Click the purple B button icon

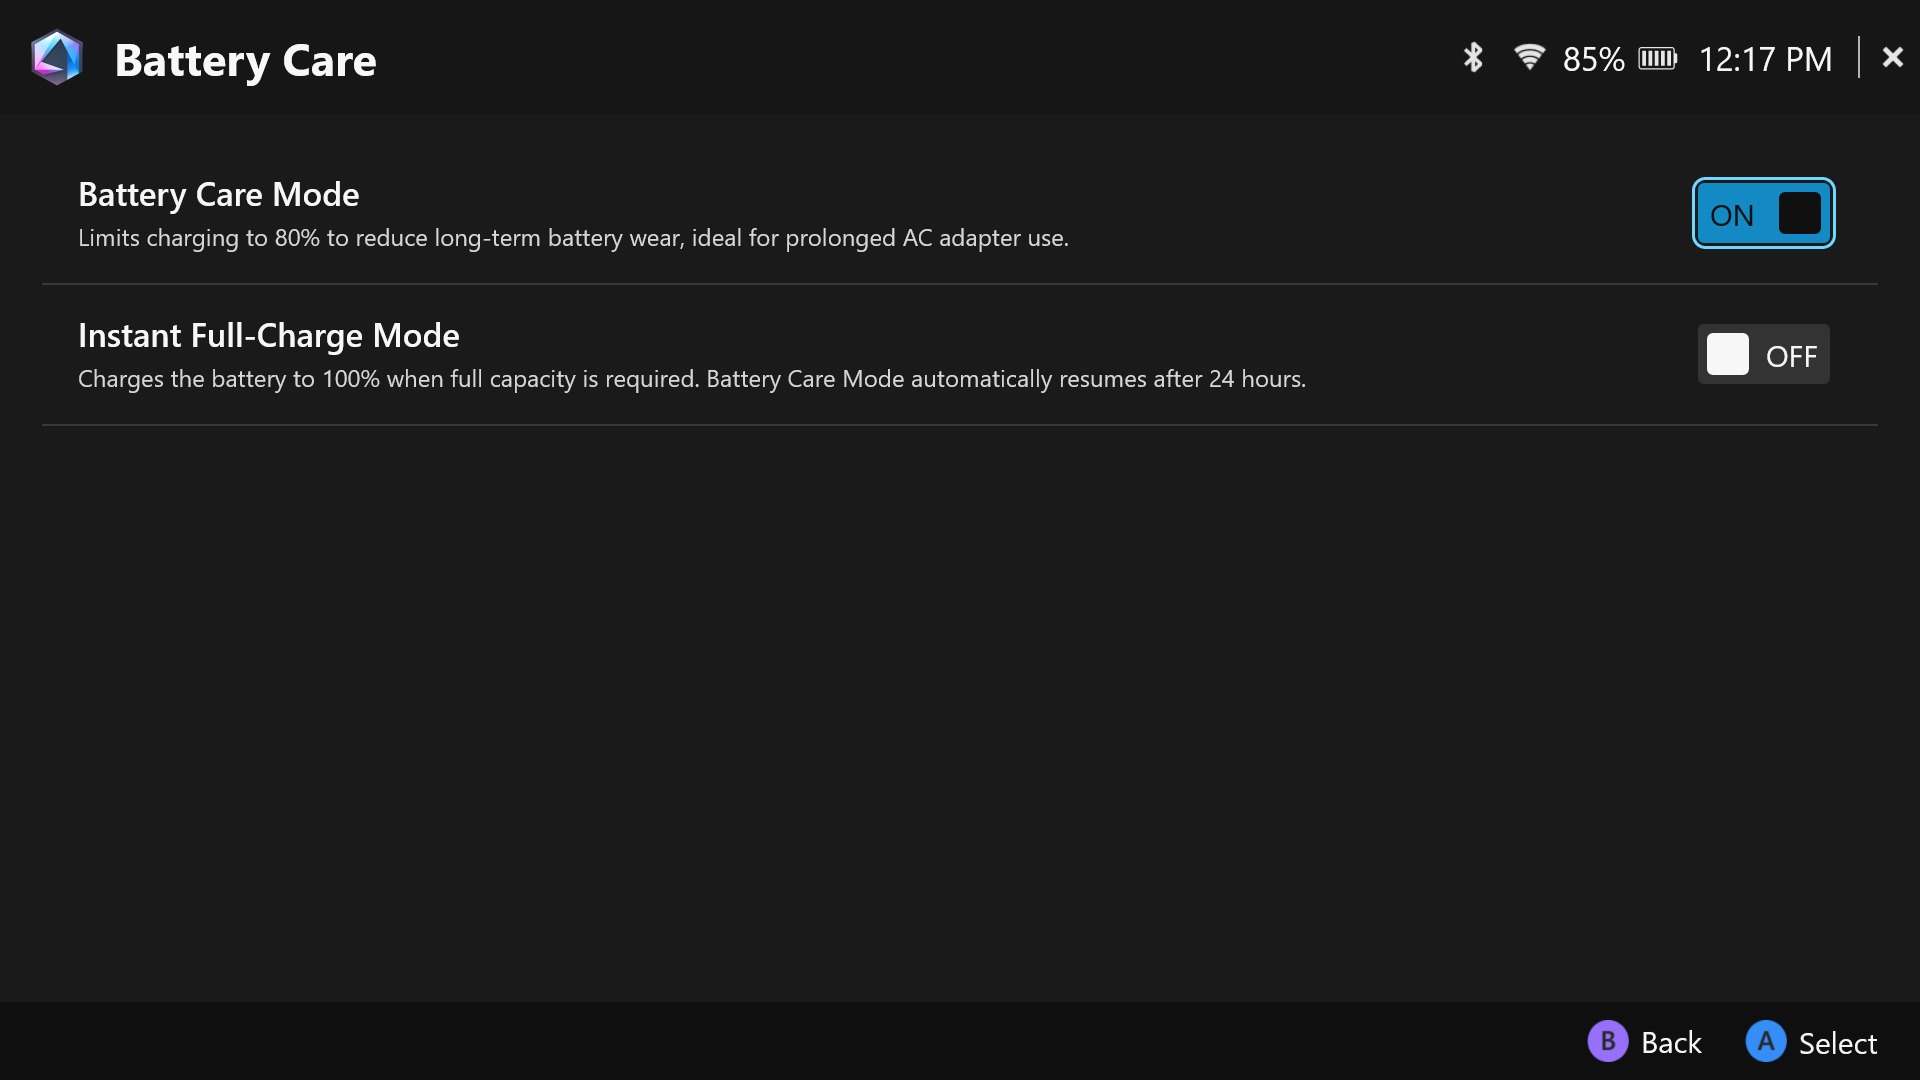1607,1042
